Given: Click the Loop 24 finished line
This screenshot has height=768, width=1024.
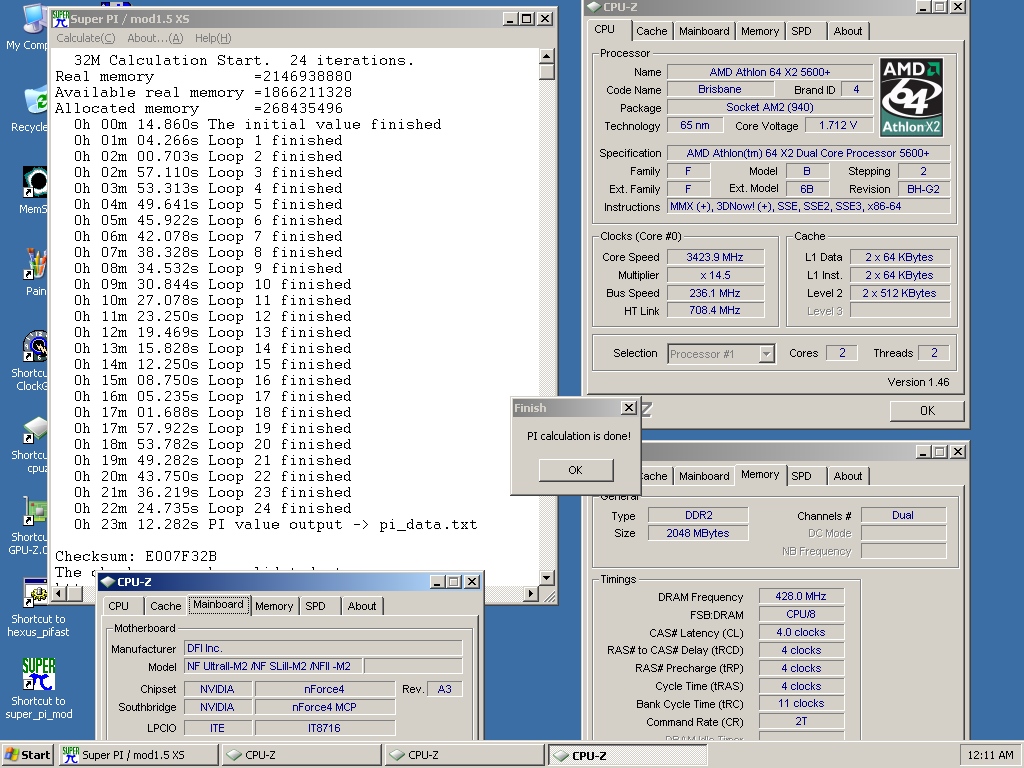Looking at the screenshot, I should pos(213,509).
